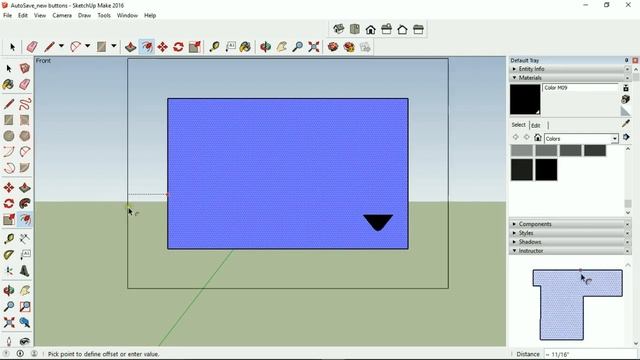This screenshot has height=360, width=640.
Task: Choose the Arc tool in the top toolbar
Action: 76,47
